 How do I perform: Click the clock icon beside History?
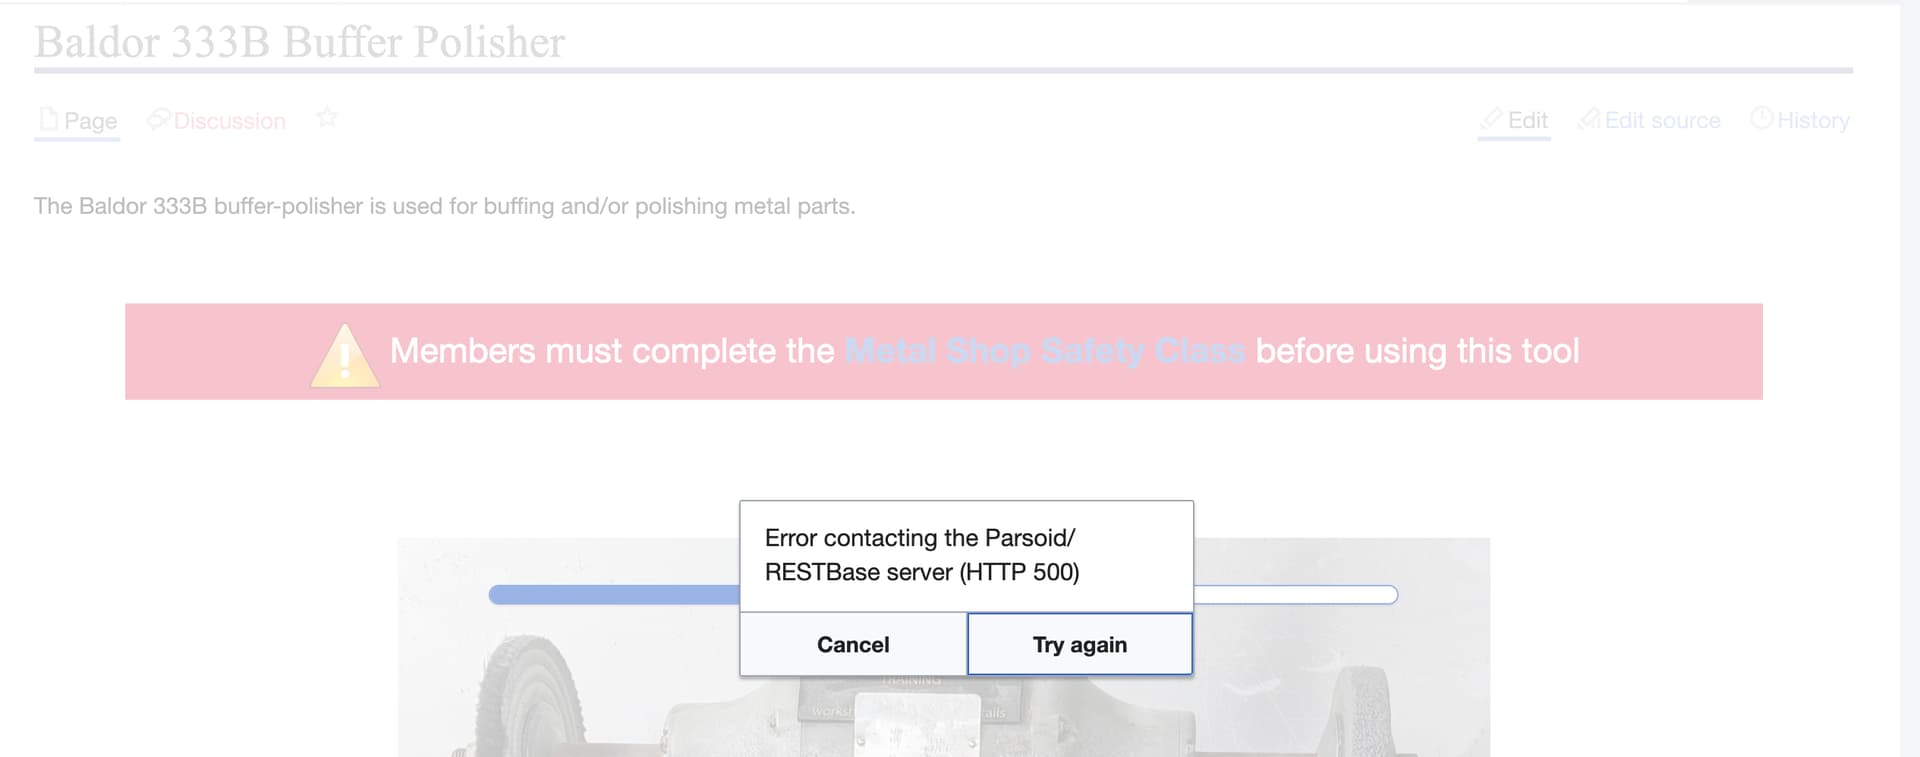pos(1761,118)
